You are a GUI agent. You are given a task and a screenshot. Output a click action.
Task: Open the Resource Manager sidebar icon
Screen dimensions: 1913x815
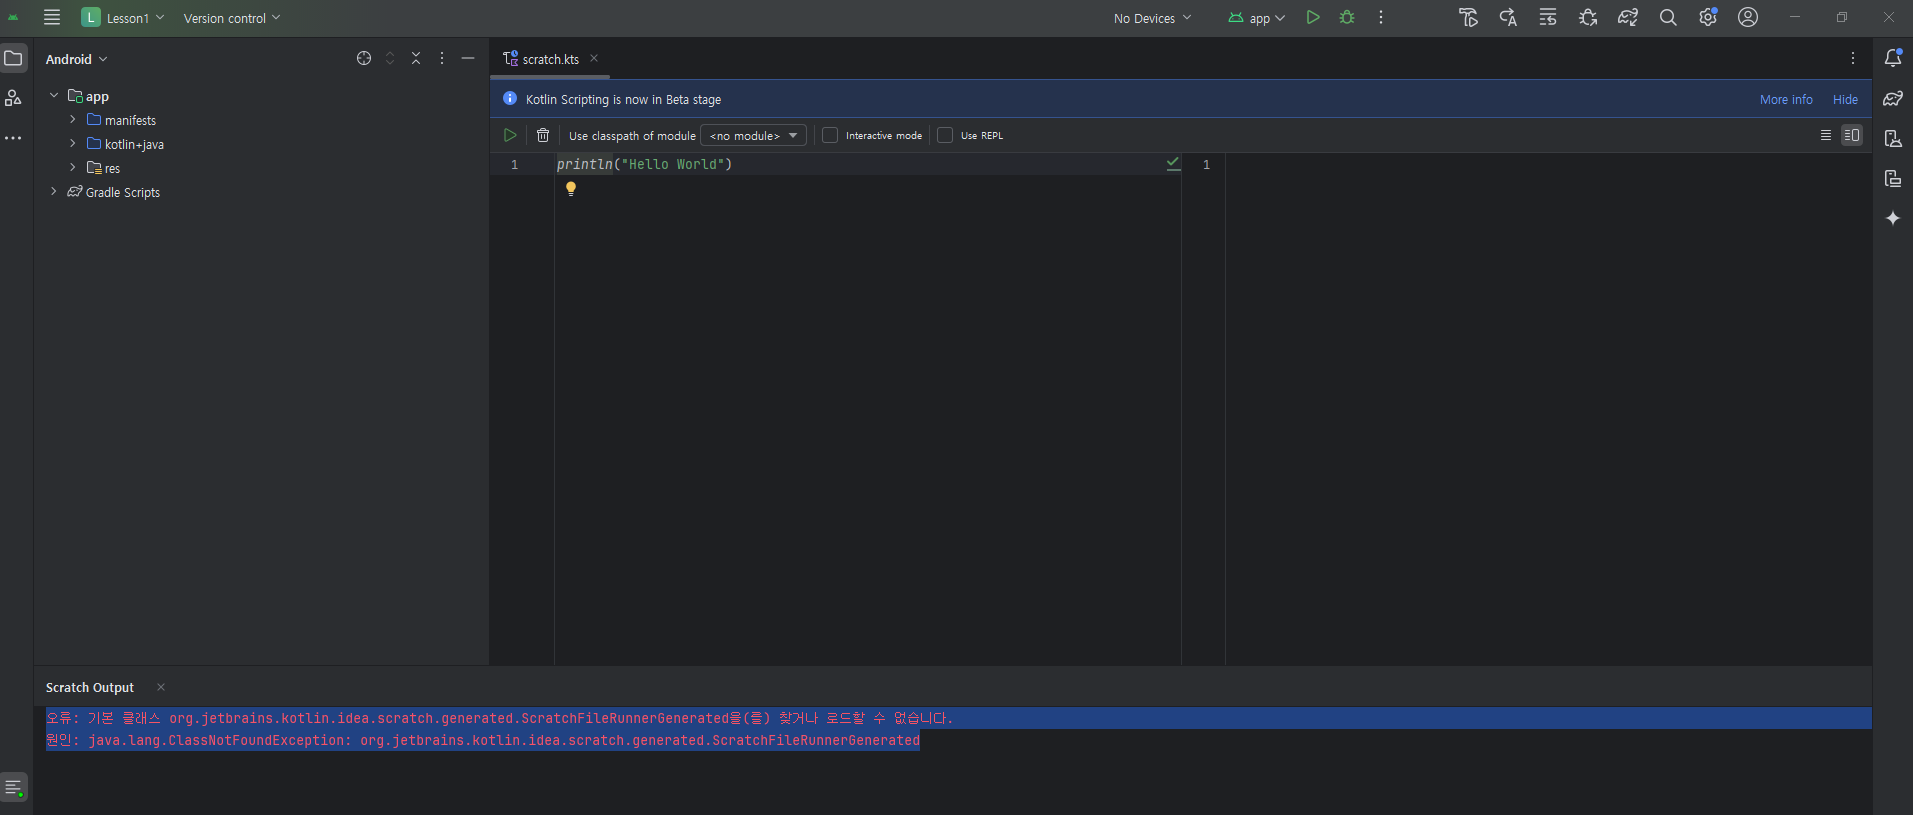(x=13, y=97)
